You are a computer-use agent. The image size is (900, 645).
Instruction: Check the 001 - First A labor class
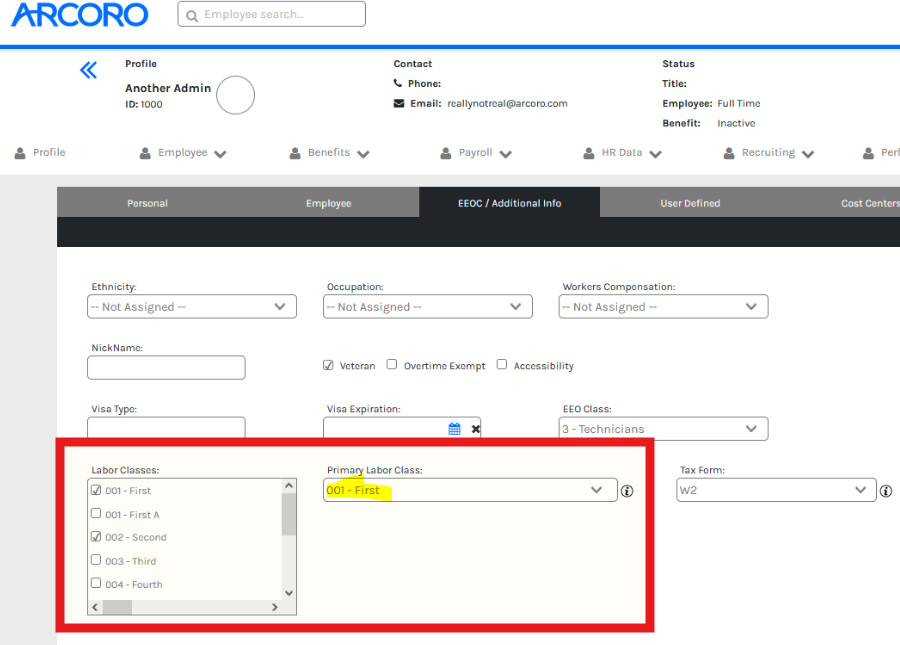[x=96, y=513]
